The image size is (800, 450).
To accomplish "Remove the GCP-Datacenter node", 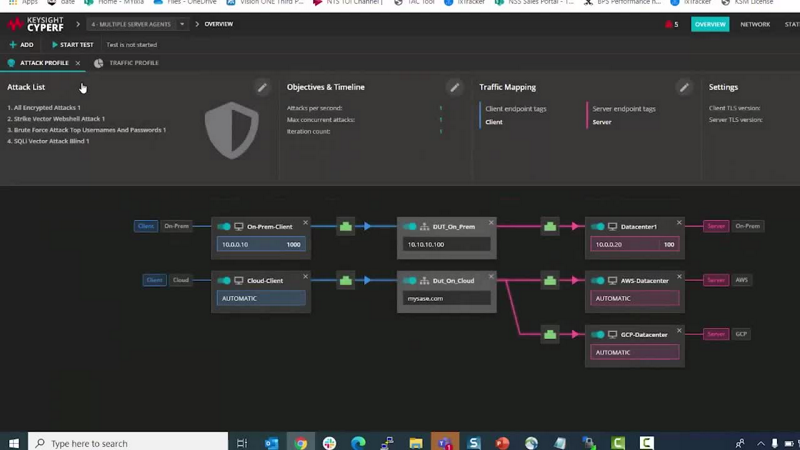I will click(679, 331).
